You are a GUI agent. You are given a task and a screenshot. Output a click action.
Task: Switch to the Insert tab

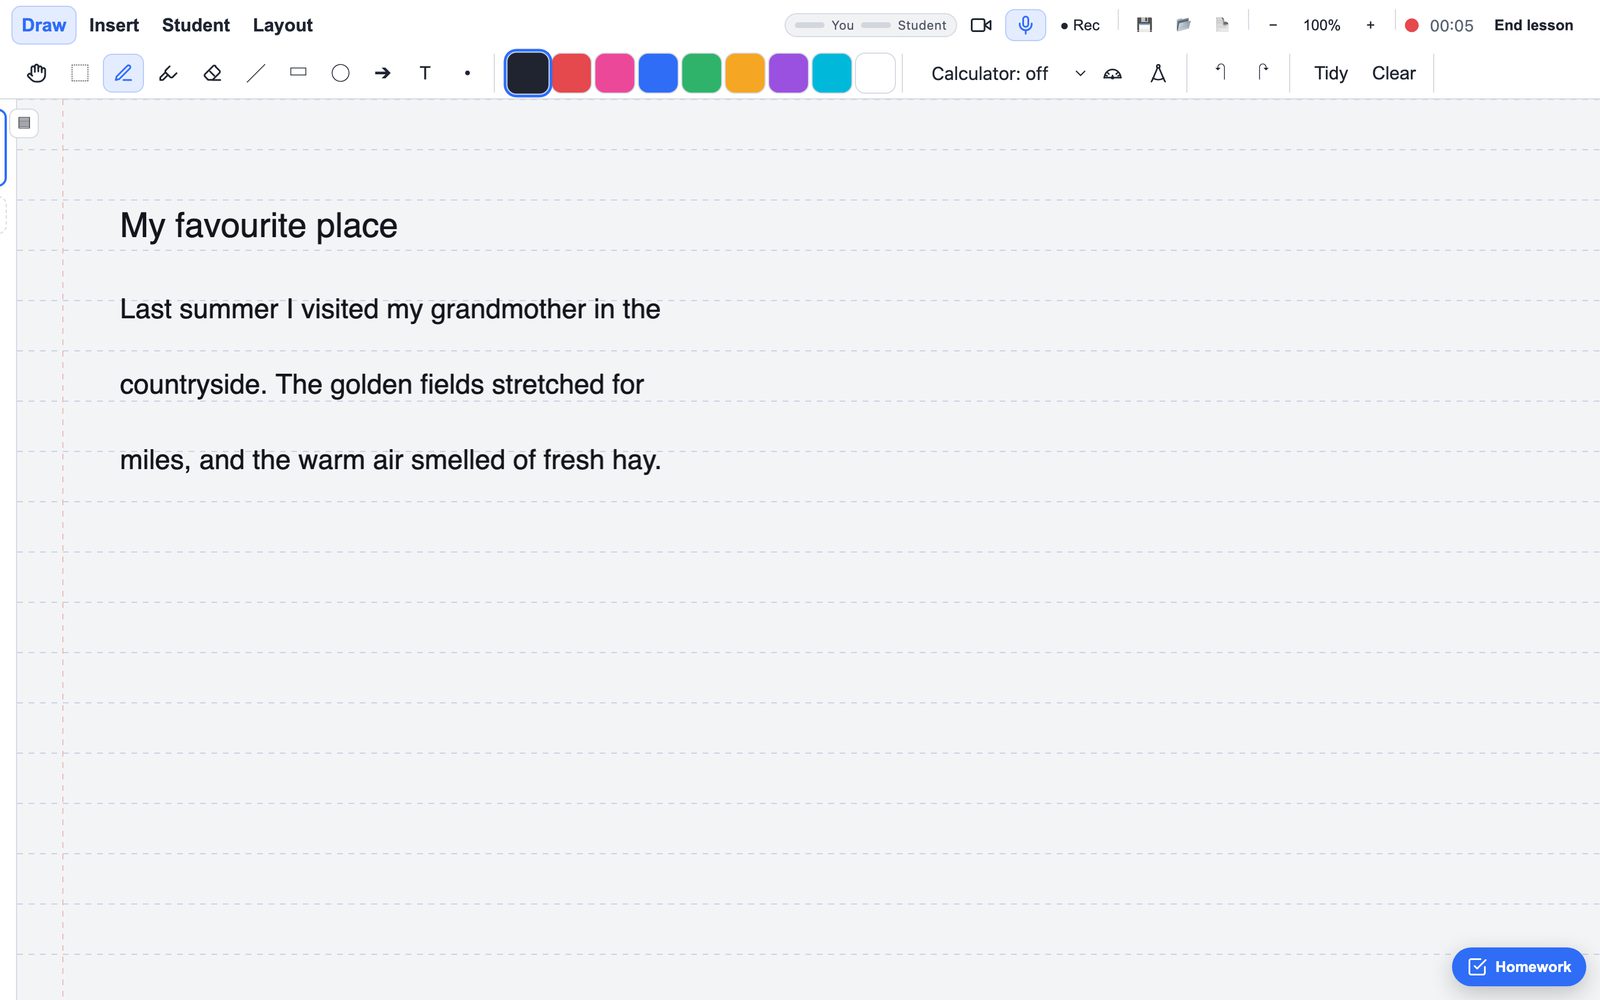click(114, 25)
